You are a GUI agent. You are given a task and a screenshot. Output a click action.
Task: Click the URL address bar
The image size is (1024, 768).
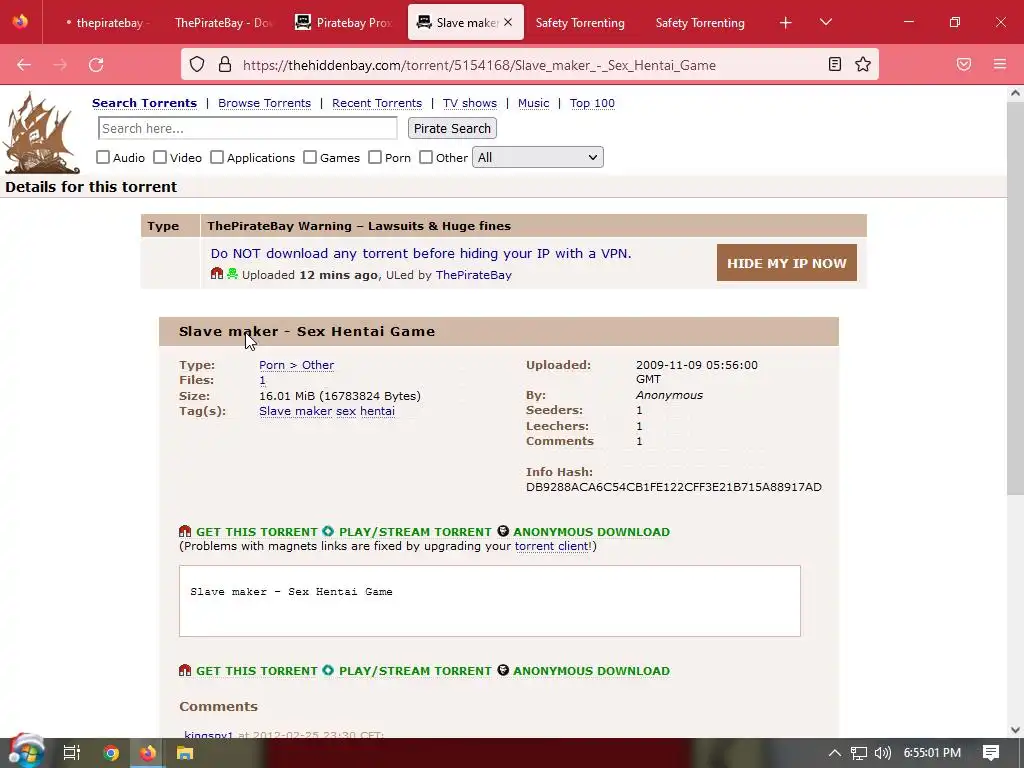pos(529,65)
